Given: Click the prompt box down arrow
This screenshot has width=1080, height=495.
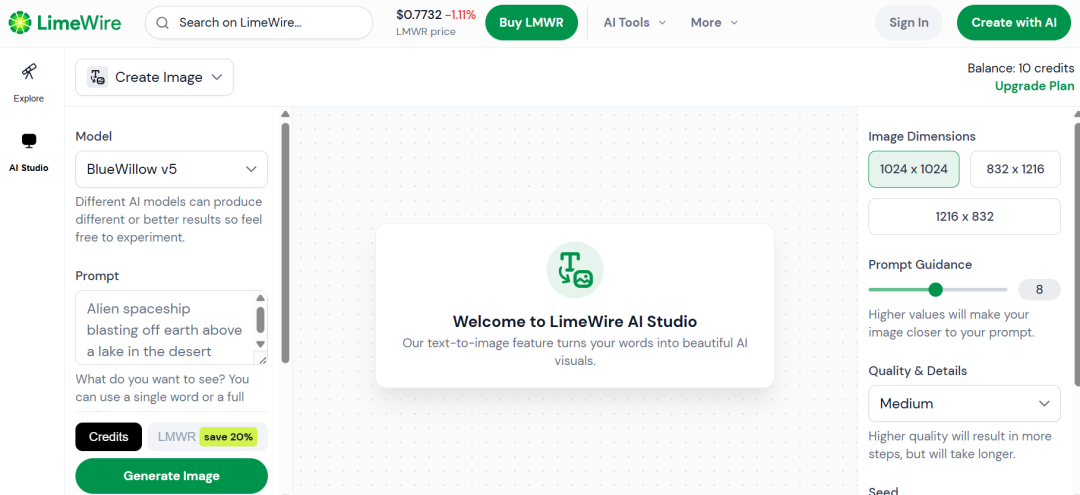Looking at the screenshot, I should pyautogui.click(x=260, y=344).
